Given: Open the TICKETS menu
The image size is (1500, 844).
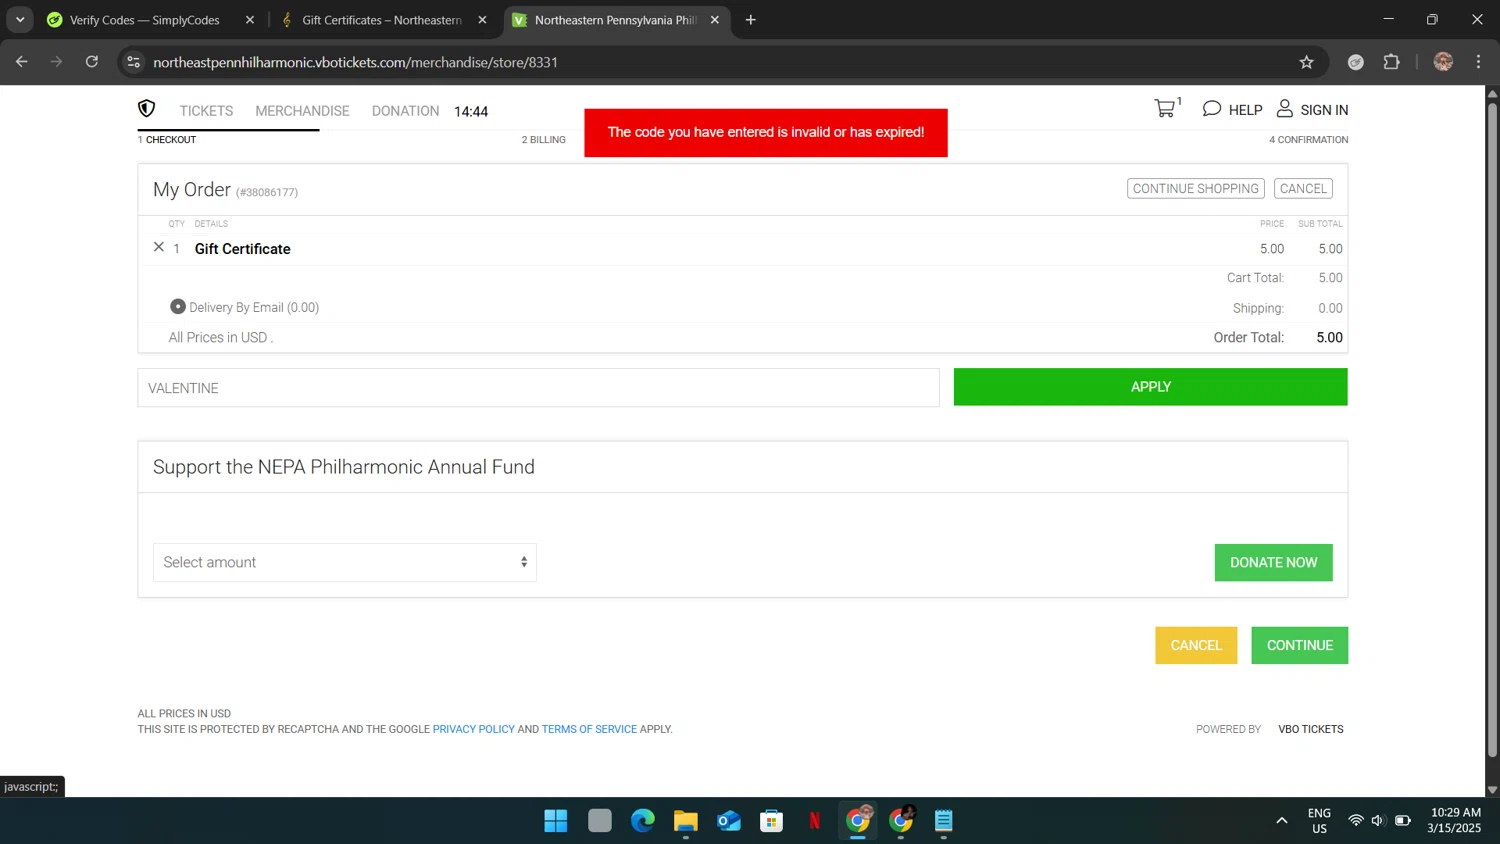Looking at the screenshot, I should (206, 111).
